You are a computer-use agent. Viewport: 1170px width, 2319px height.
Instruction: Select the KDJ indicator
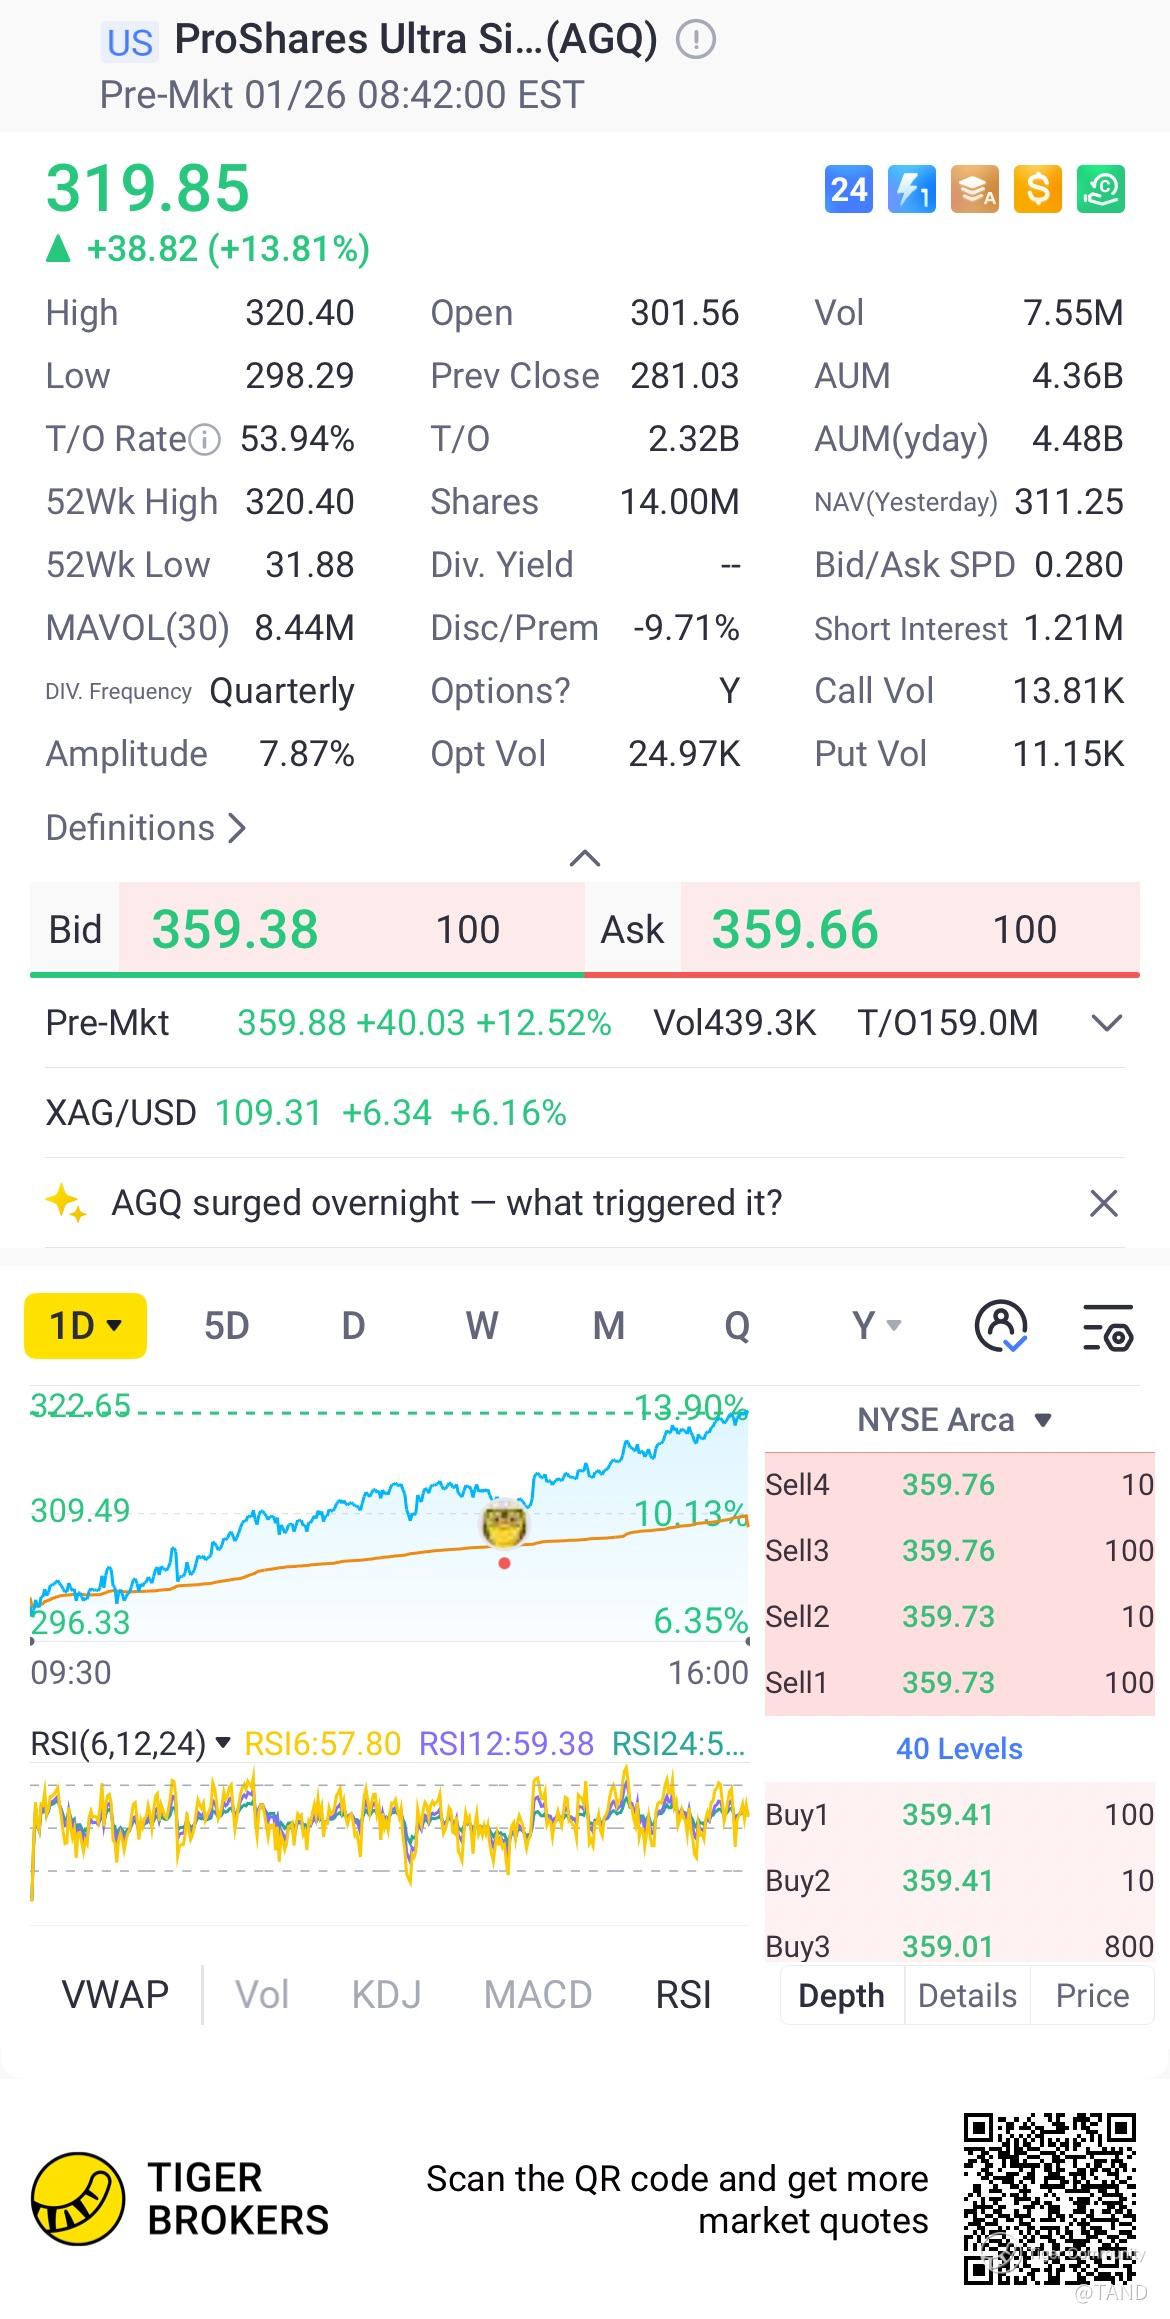pyautogui.click(x=386, y=1995)
